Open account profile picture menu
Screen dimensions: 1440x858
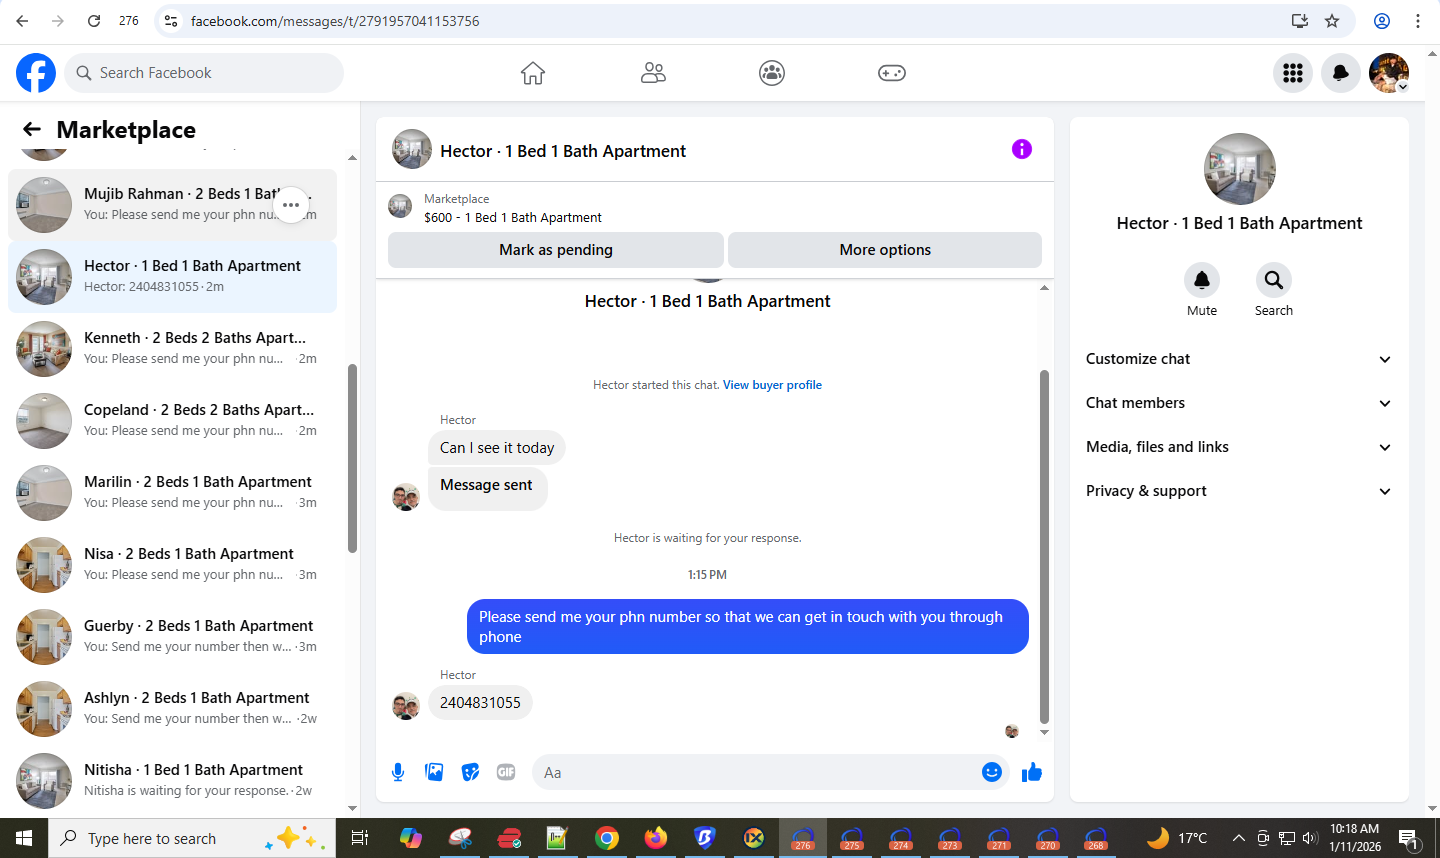pyautogui.click(x=1389, y=73)
